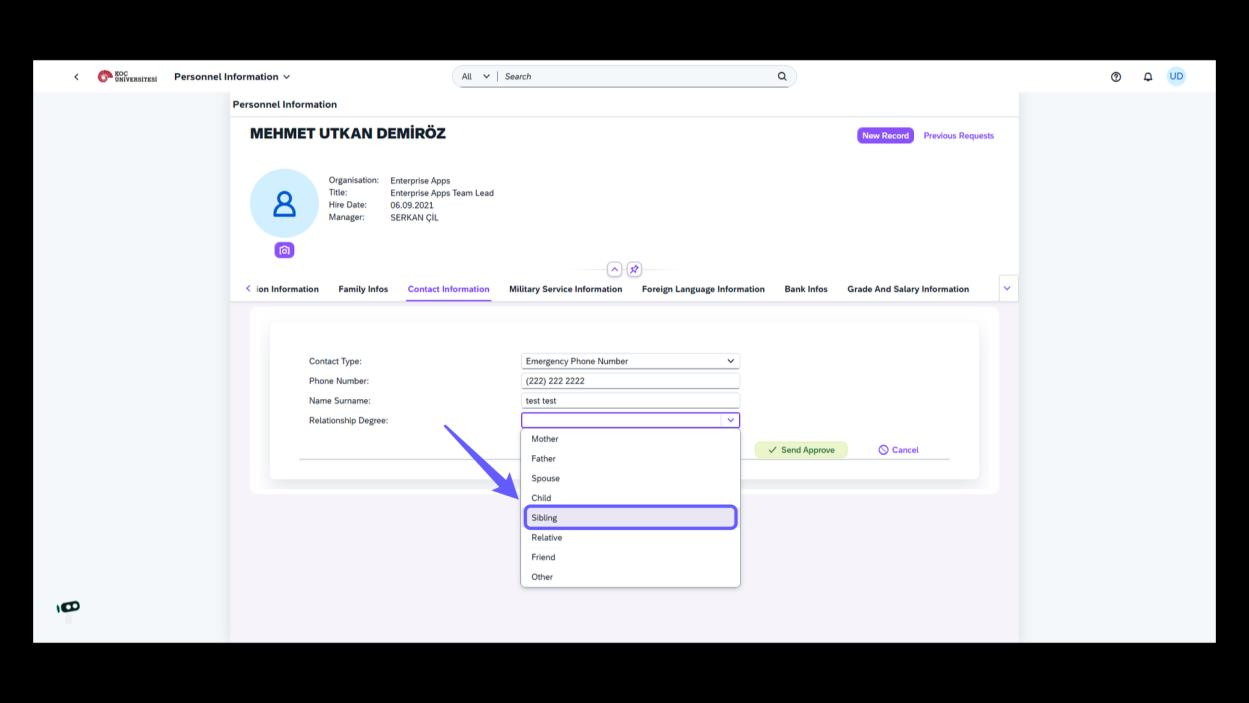1249x703 pixels.
Task: Open the Bank Infos tab
Action: (x=806, y=289)
